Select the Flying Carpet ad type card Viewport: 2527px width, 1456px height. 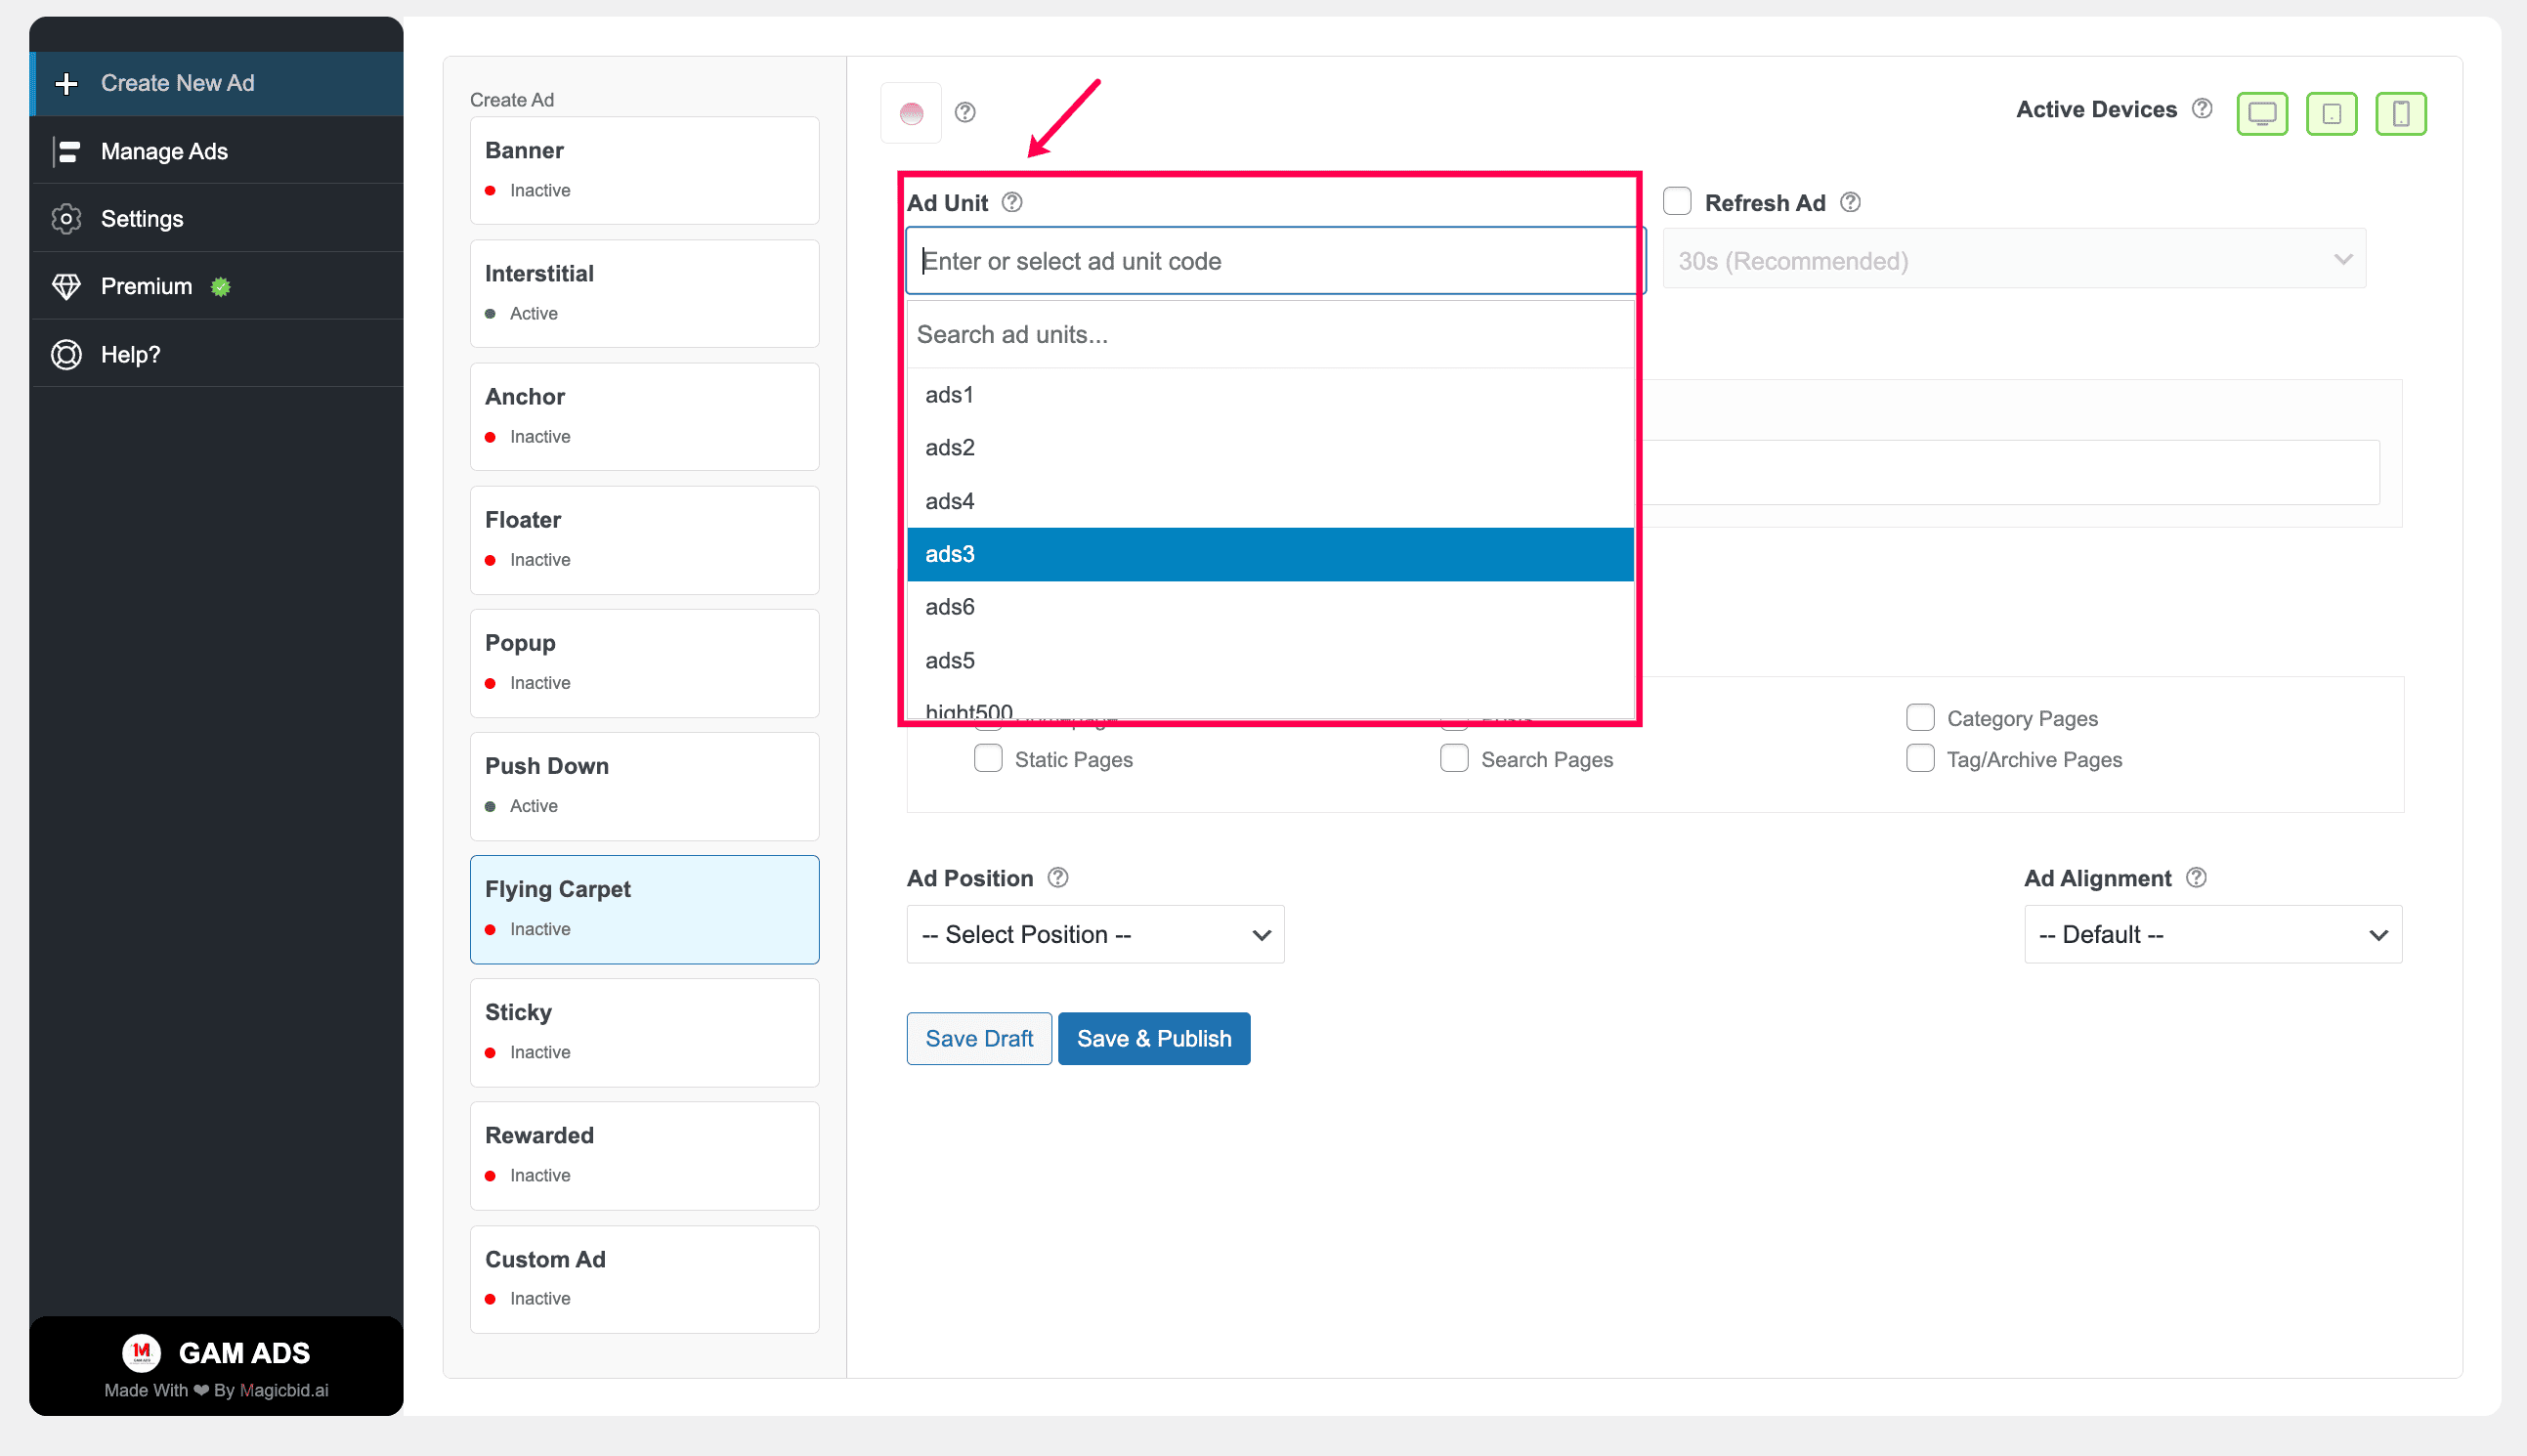click(x=644, y=909)
